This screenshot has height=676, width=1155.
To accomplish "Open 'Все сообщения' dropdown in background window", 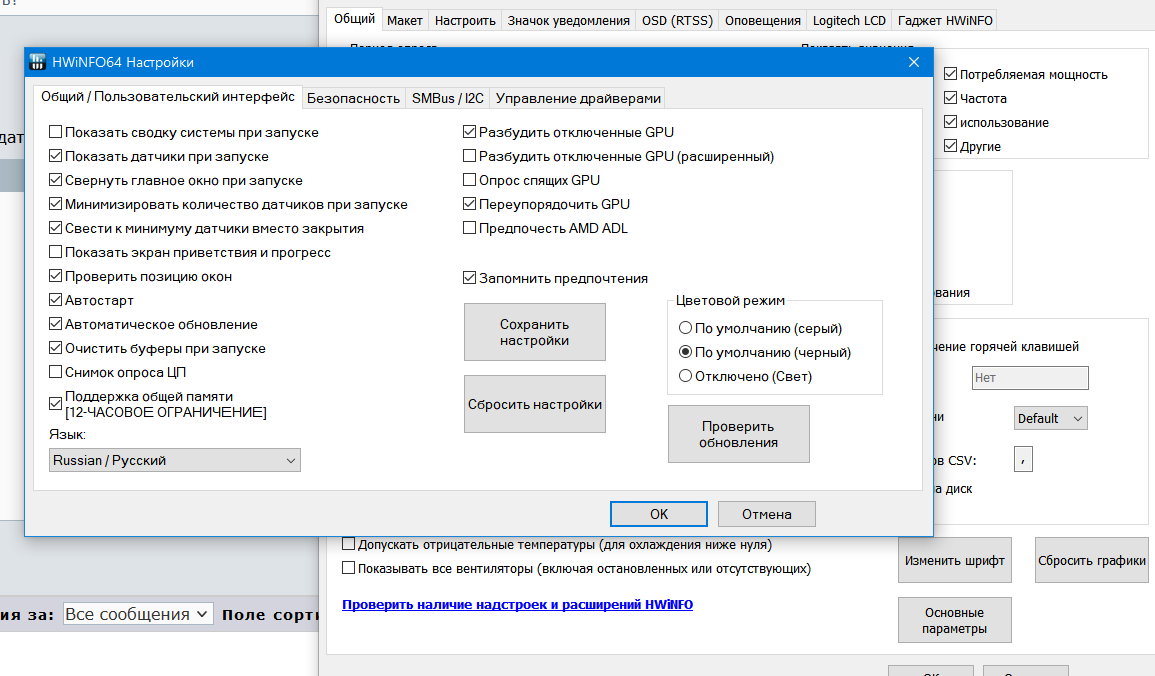I will 138,614.
